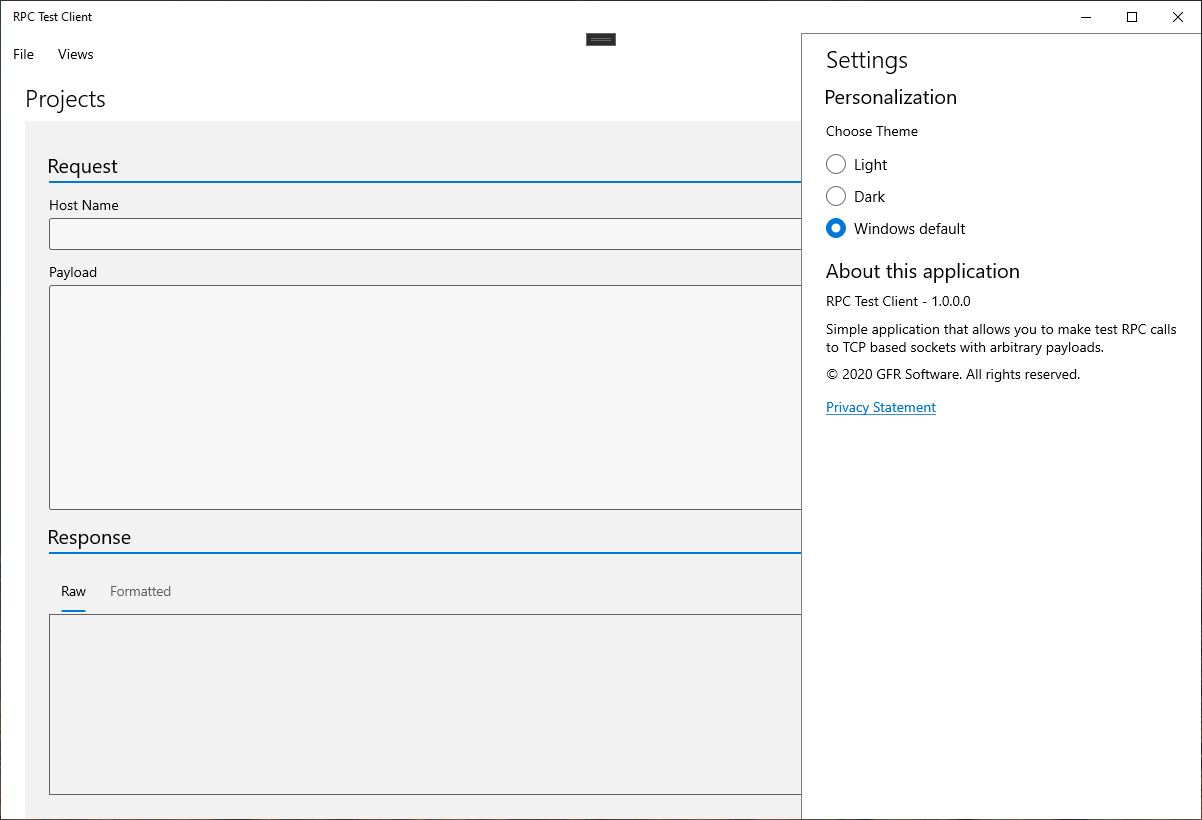The width and height of the screenshot is (1202, 820).
Task: Click the Projects page heading
Action: point(65,99)
